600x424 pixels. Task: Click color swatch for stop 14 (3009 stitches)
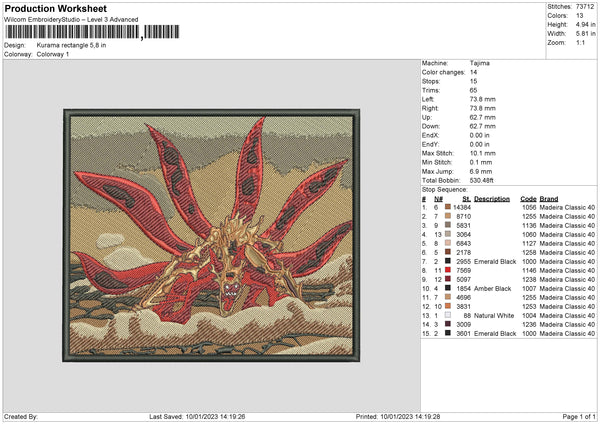[448, 324]
